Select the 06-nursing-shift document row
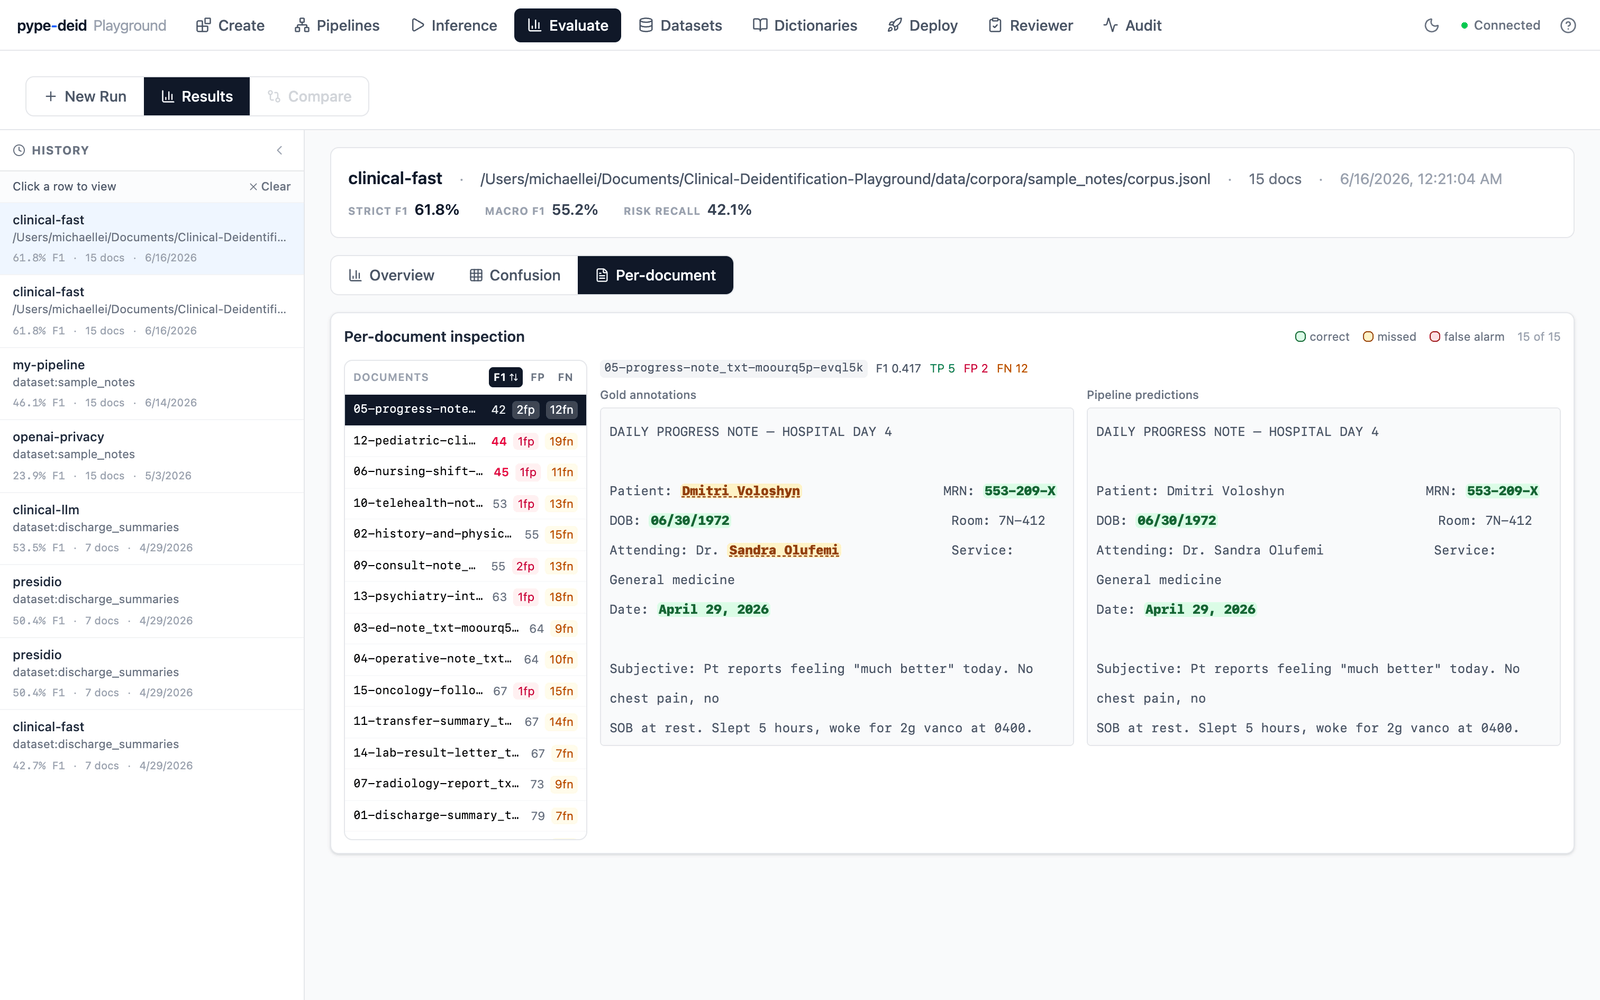Screen dimensions: 1600x1000 pyautogui.click(x=465, y=472)
